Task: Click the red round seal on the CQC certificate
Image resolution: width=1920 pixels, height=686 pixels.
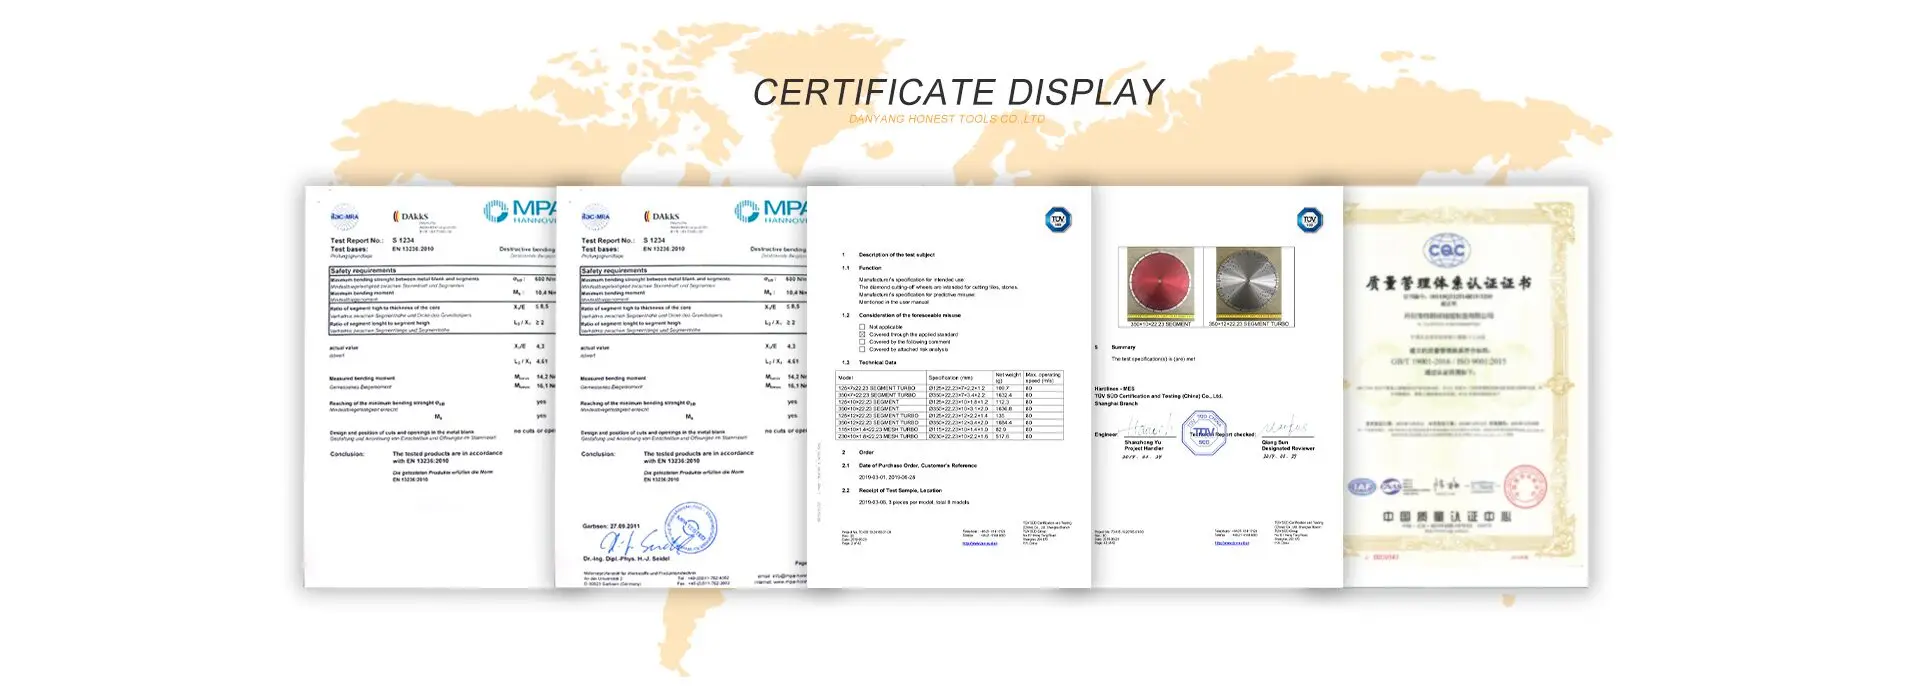Action: [x=1525, y=486]
